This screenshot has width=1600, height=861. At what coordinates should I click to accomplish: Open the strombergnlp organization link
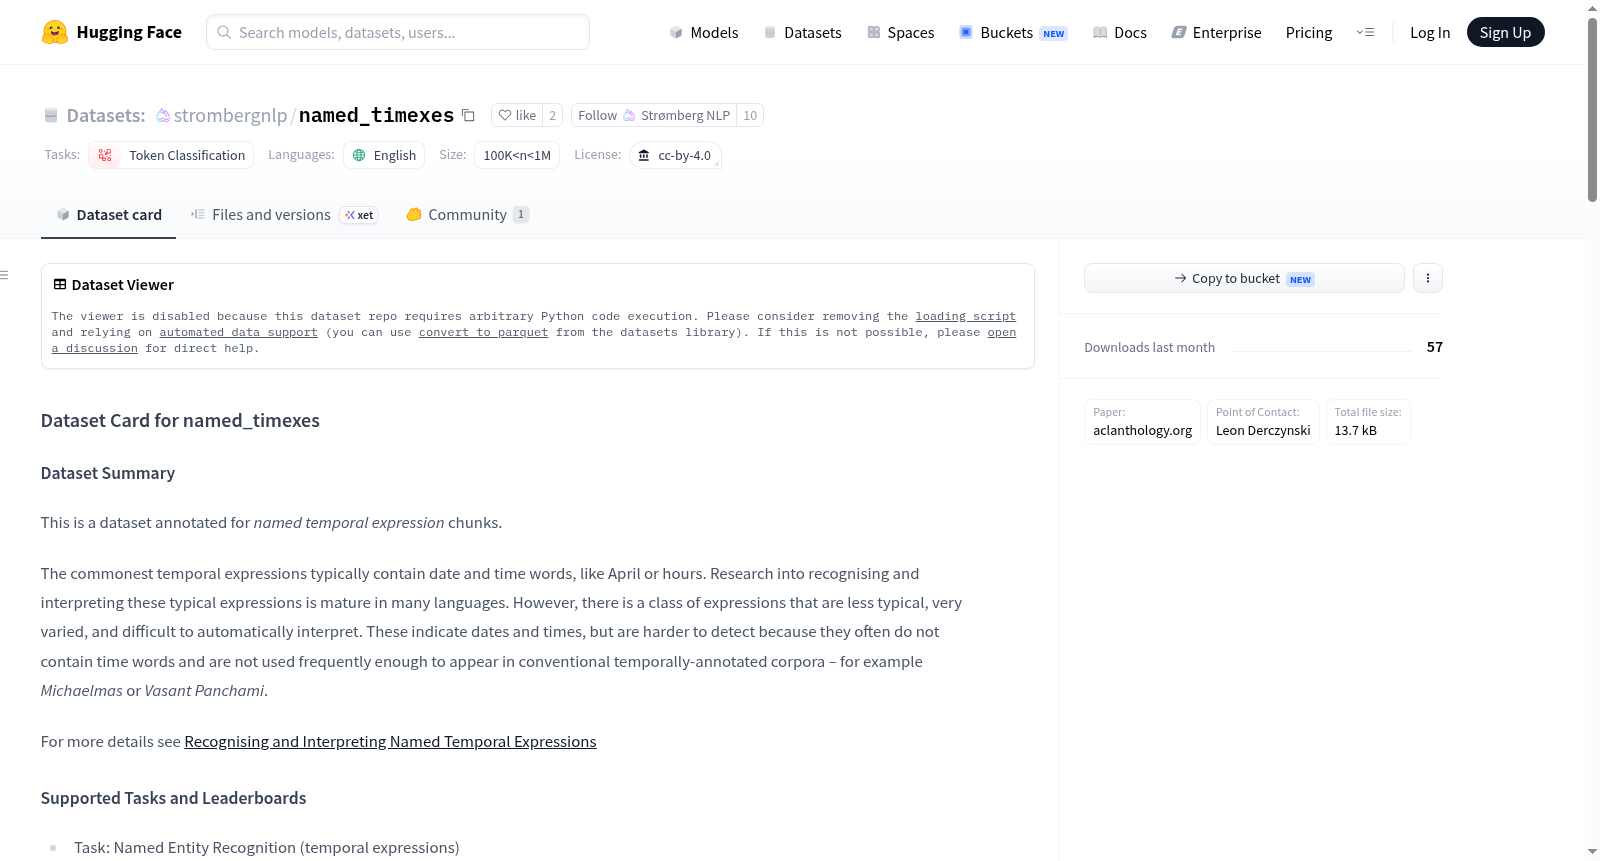coord(230,115)
